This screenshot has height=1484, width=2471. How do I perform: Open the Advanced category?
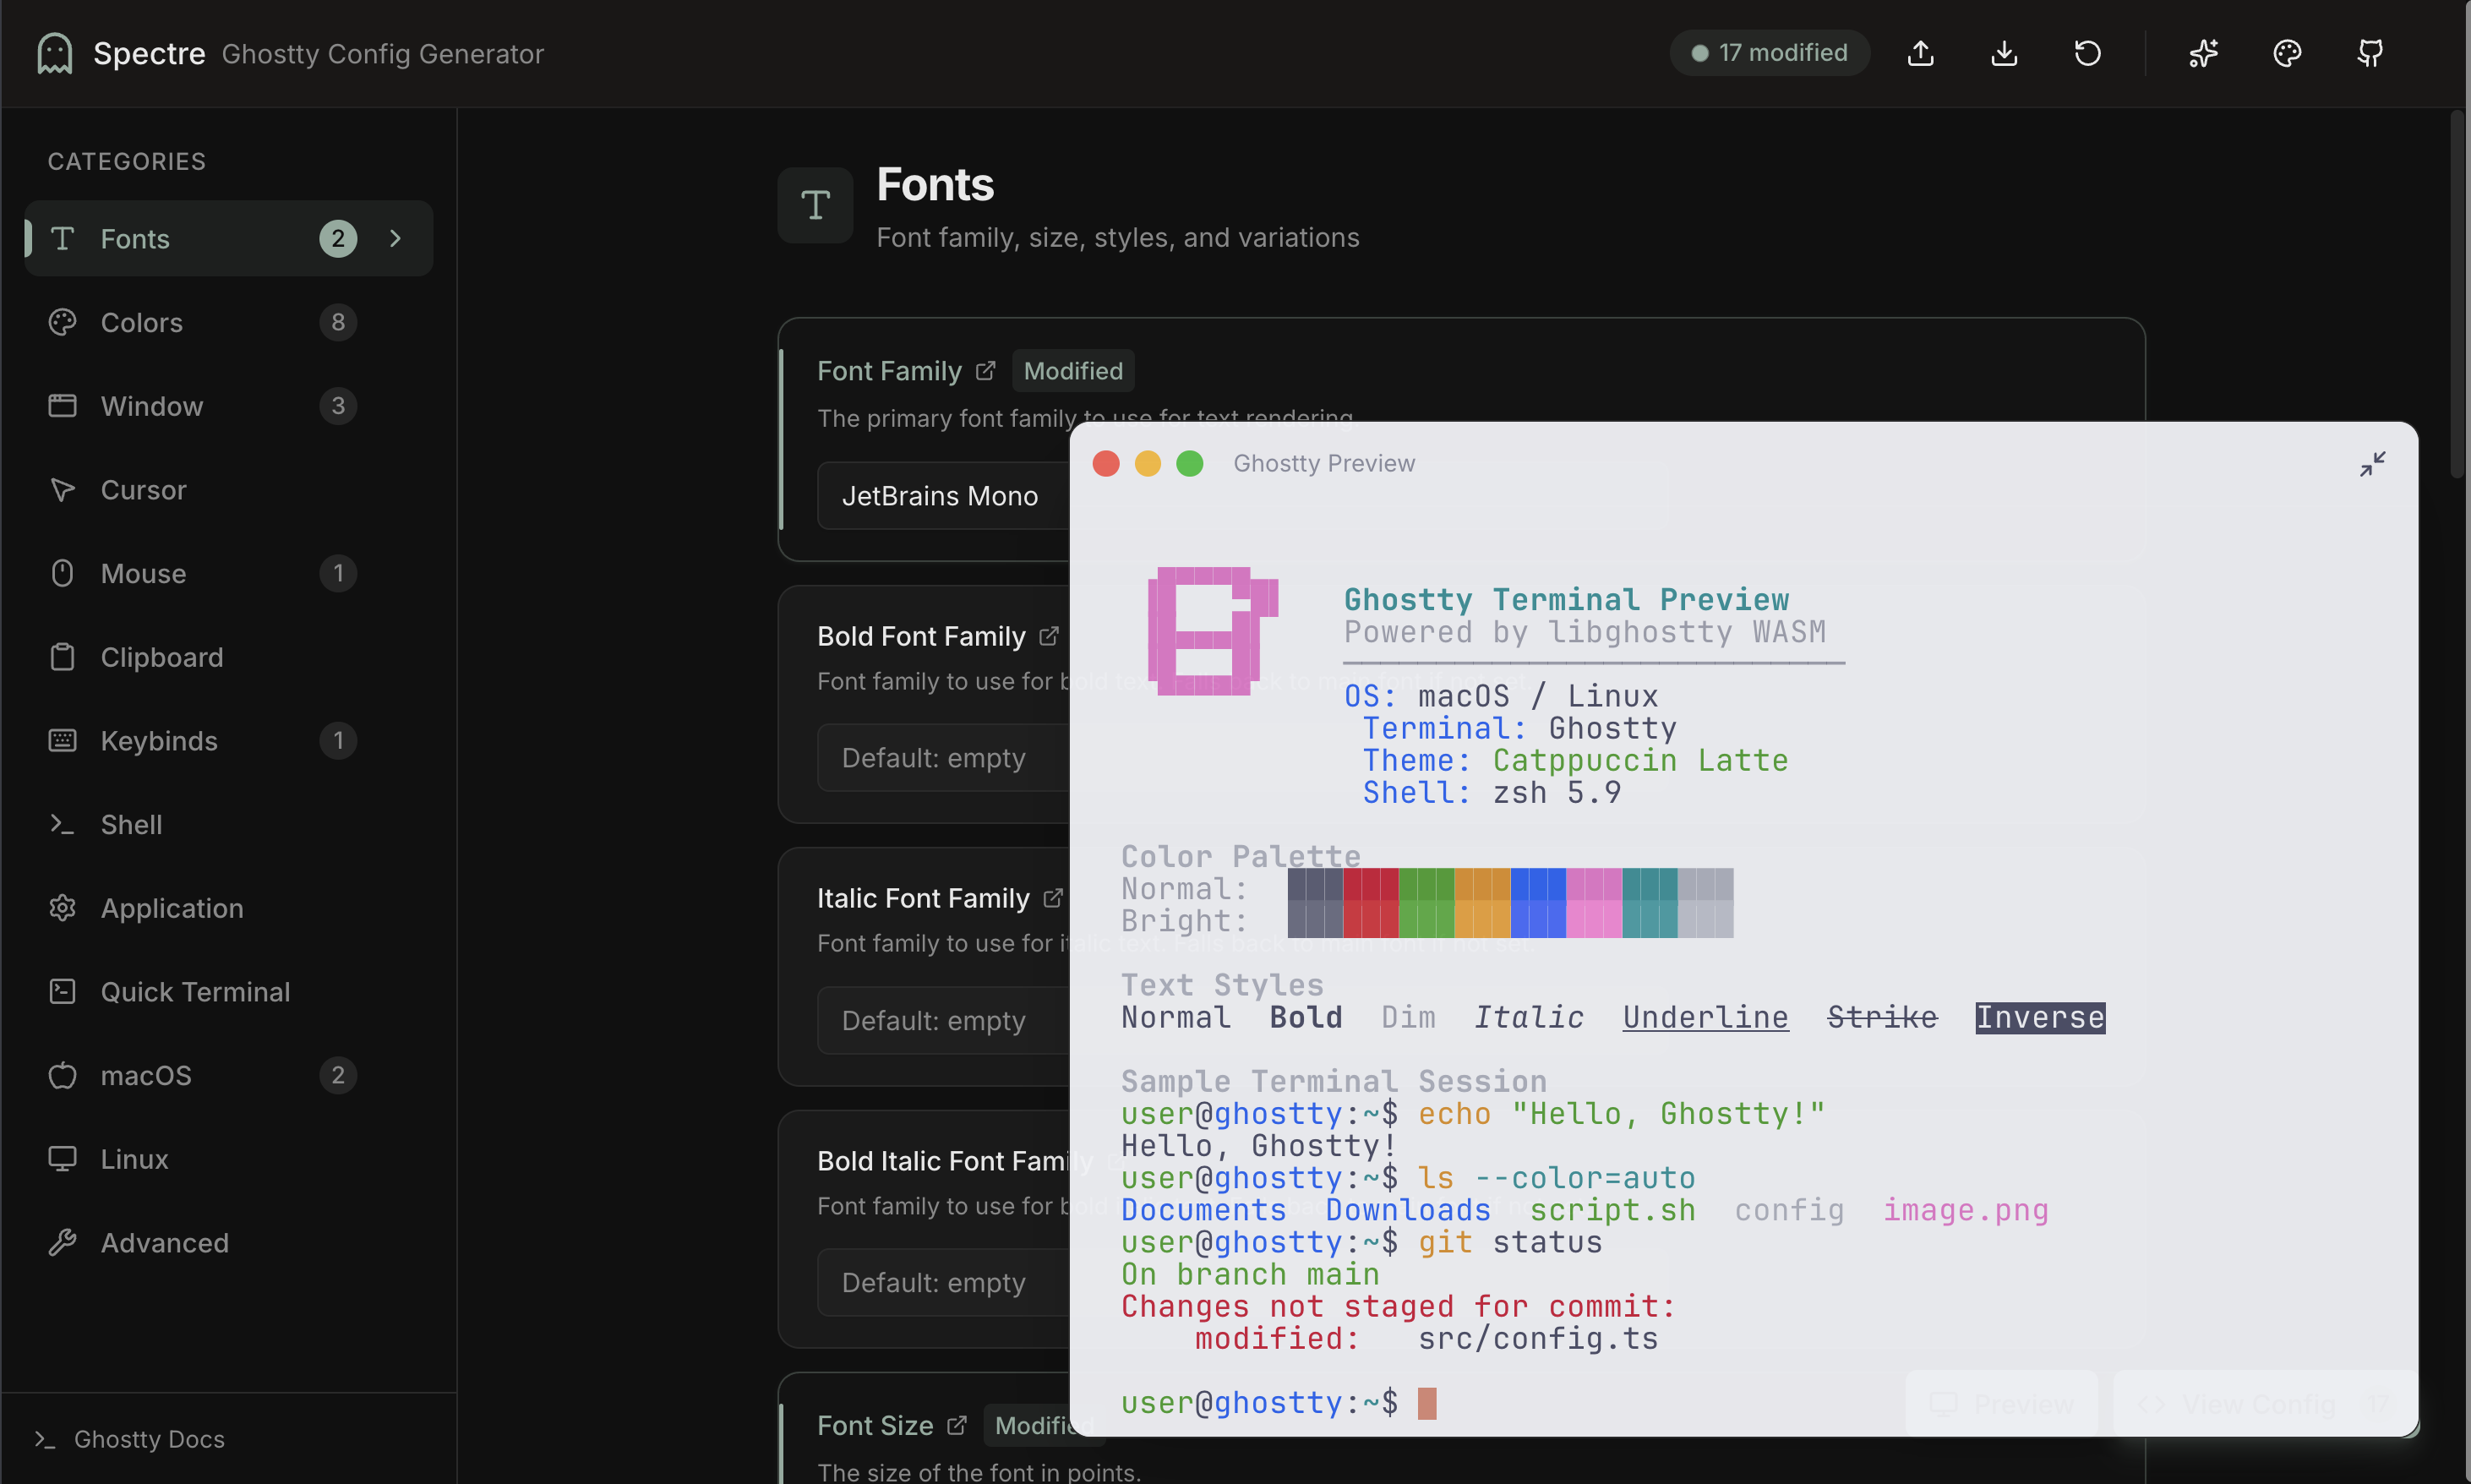(x=228, y=1243)
